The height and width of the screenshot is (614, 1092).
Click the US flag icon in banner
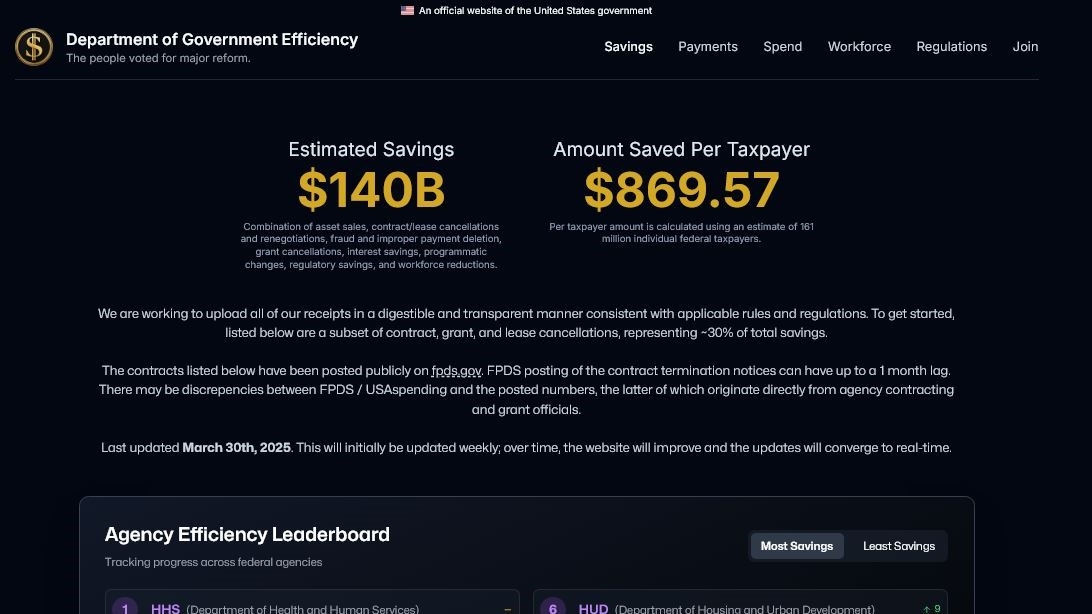[407, 11]
